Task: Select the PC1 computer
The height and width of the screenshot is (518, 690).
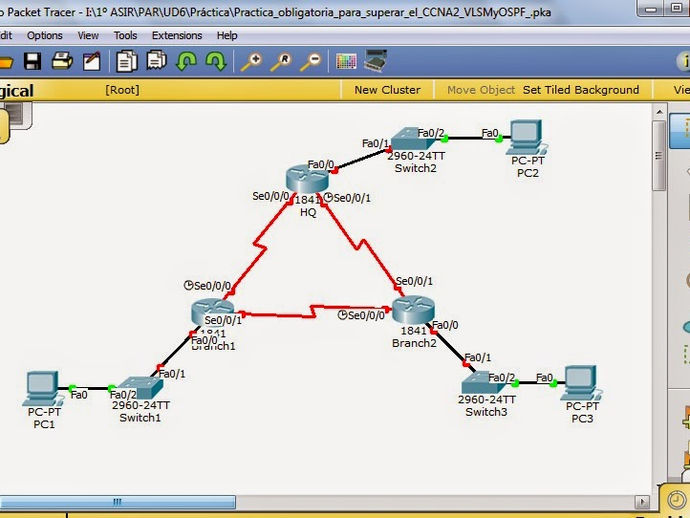Action: [43, 388]
